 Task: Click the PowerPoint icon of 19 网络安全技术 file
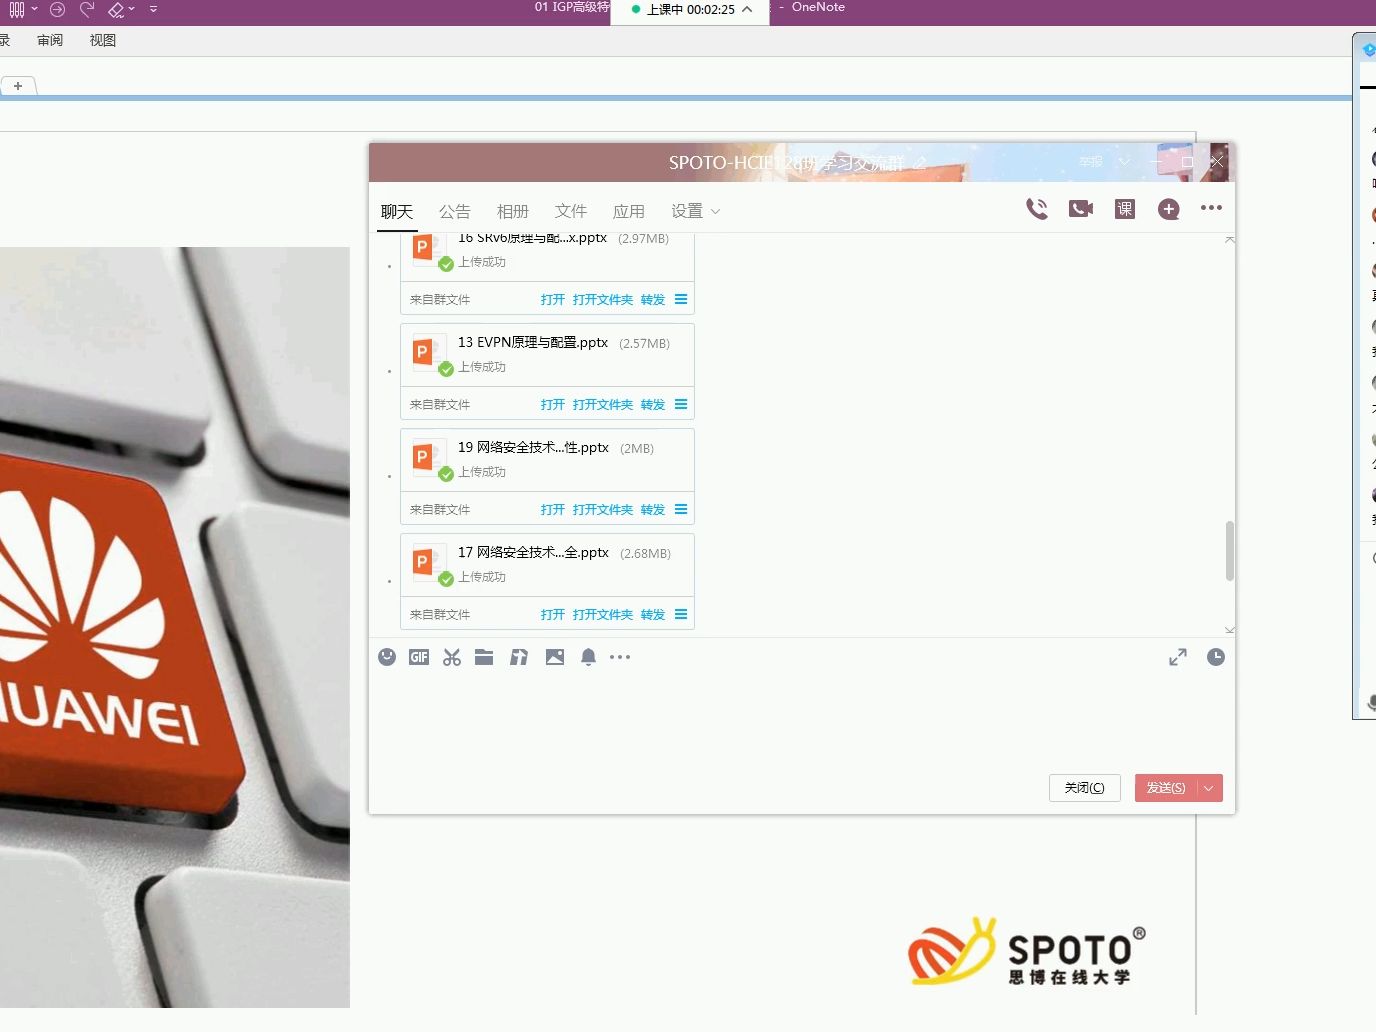428,459
